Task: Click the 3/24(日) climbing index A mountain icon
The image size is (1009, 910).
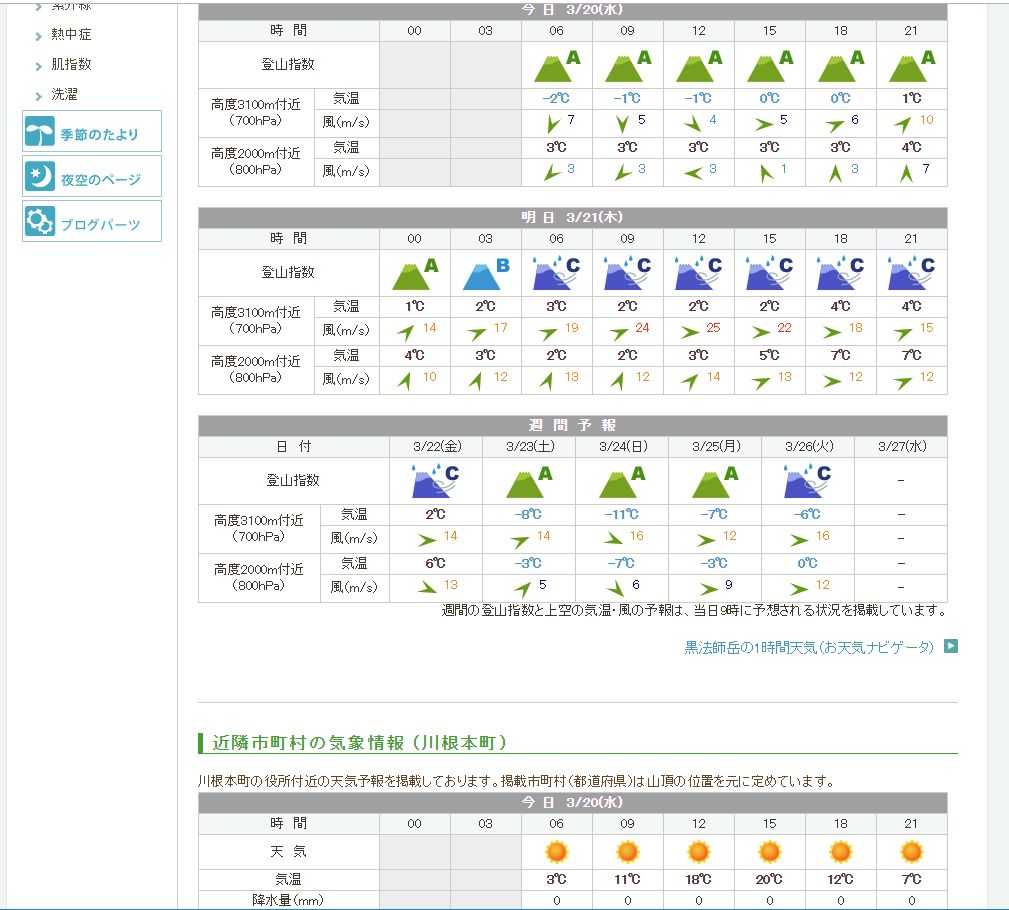Action: point(622,481)
